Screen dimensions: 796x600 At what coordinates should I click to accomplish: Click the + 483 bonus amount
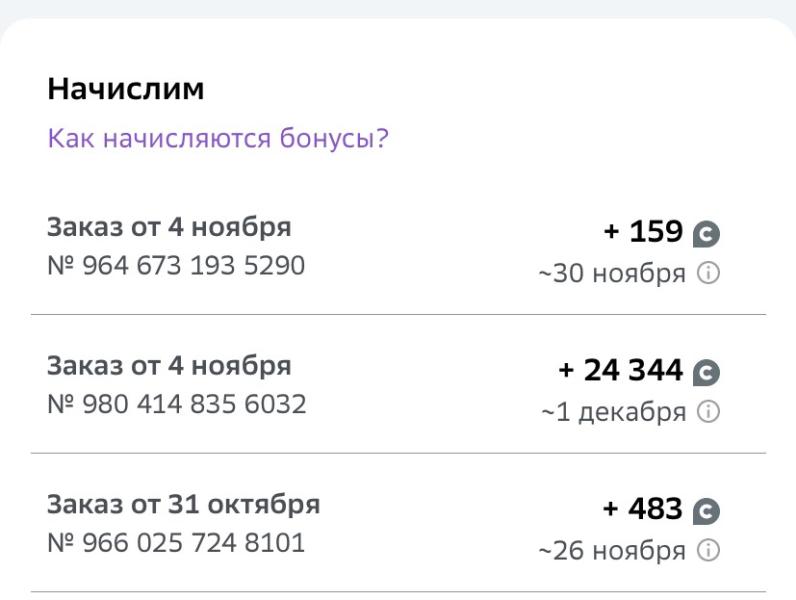coord(642,509)
